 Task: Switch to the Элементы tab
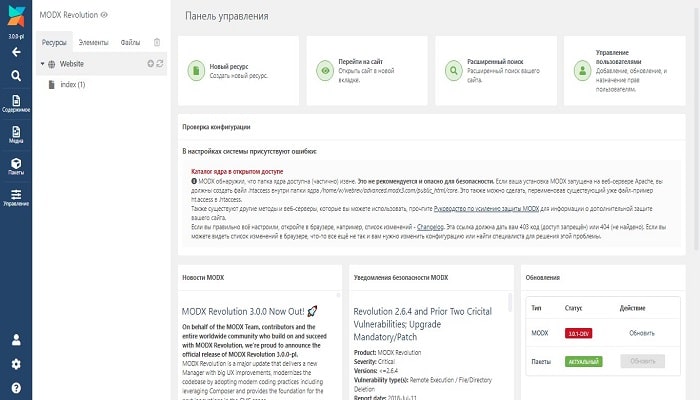coord(93,42)
